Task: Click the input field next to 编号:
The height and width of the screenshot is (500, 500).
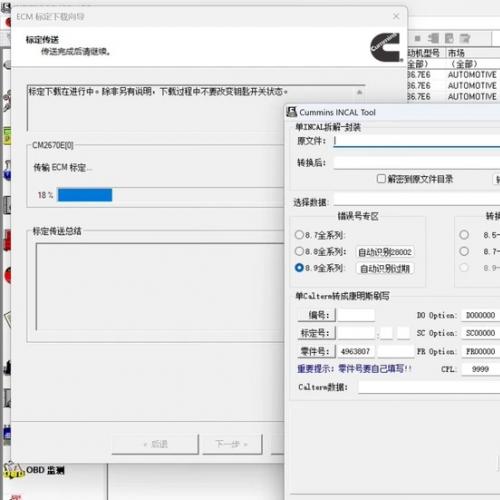Action: pyautogui.click(x=356, y=315)
